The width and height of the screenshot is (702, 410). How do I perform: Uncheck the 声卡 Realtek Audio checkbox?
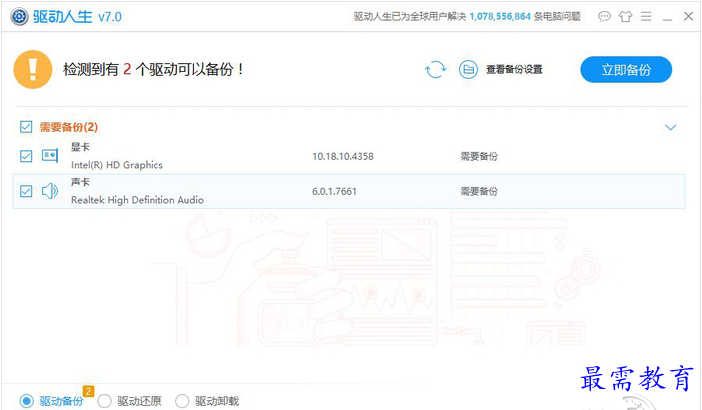point(26,191)
